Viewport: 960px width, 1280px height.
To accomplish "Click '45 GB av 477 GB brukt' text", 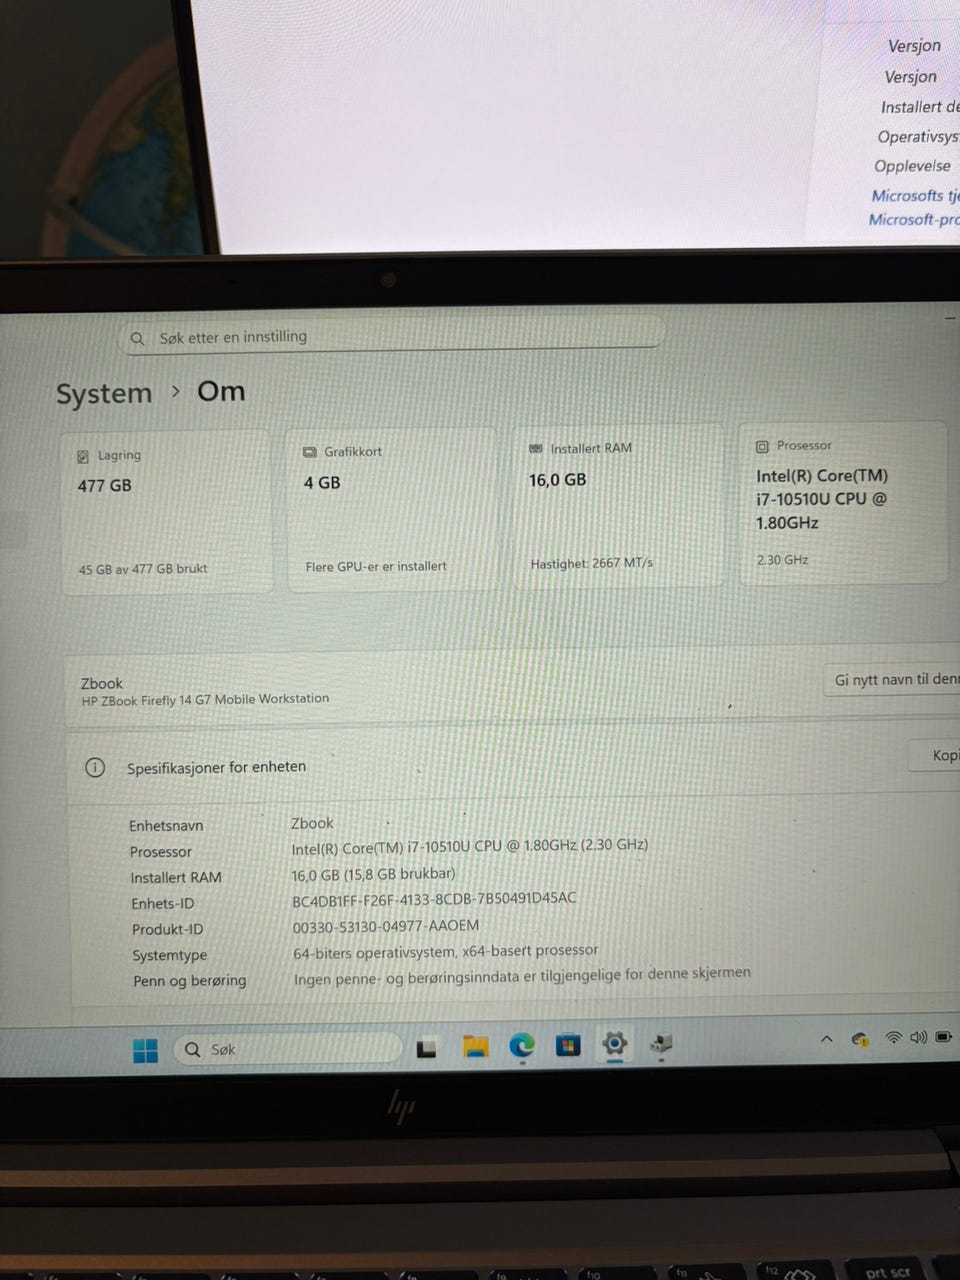I will pyautogui.click(x=143, y=569).
